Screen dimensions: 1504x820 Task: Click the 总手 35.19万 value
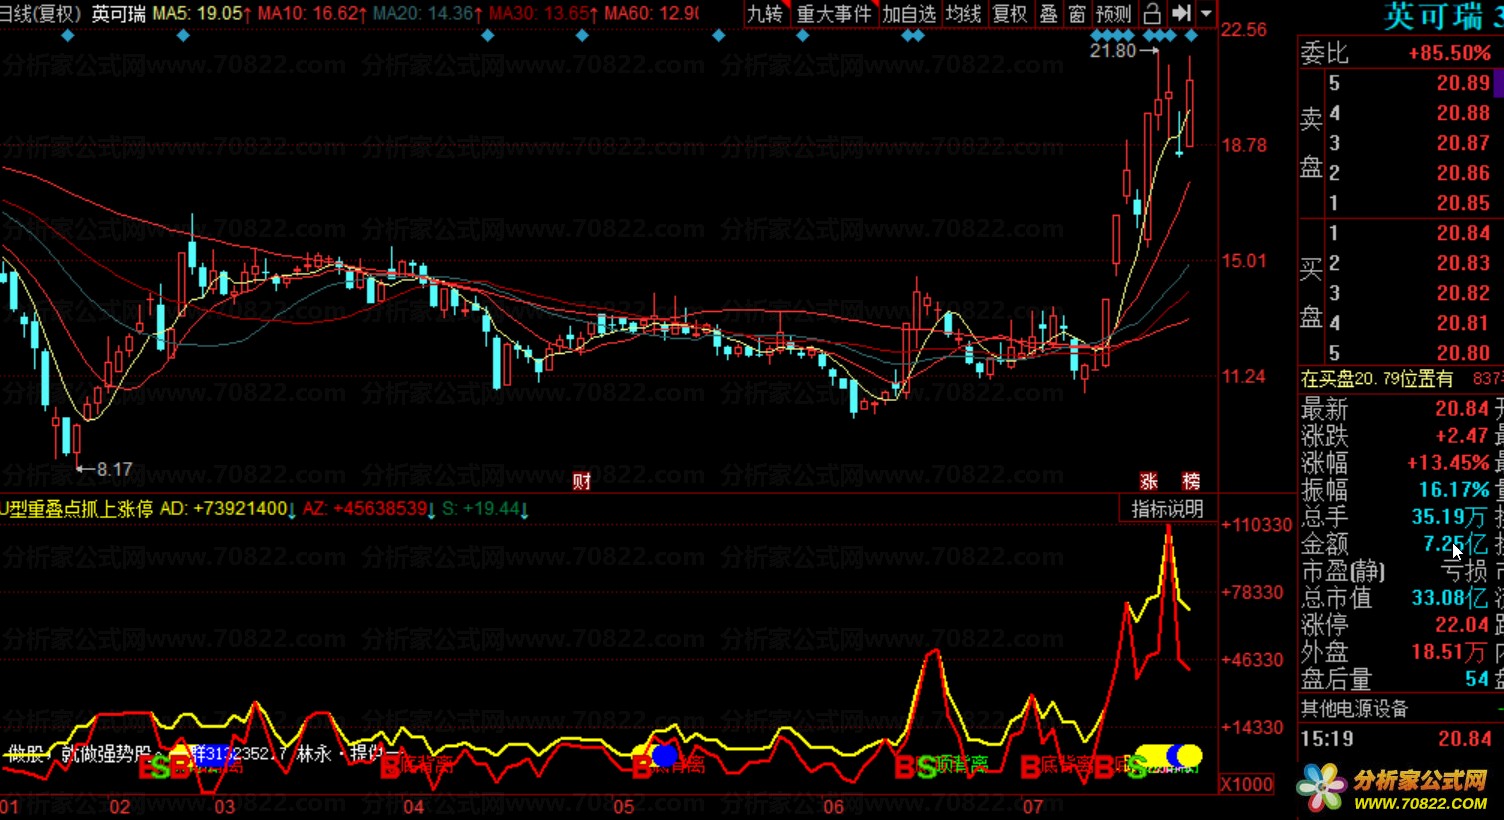coord(1449,517)
